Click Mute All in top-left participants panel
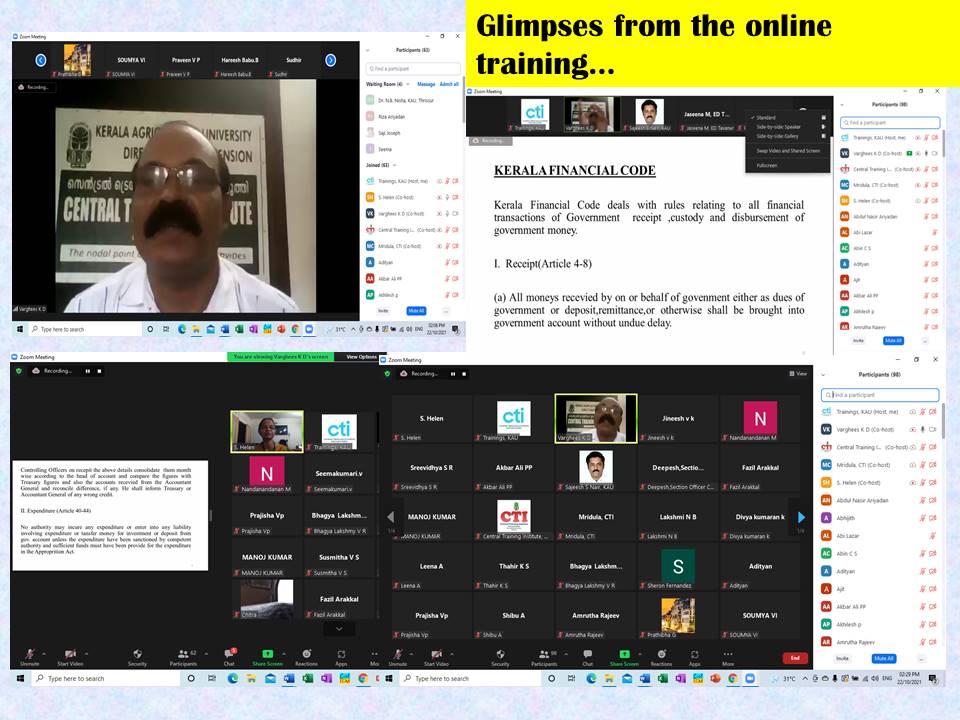The width and height of the screenshot is (960, 720). (x=416, y=311)
